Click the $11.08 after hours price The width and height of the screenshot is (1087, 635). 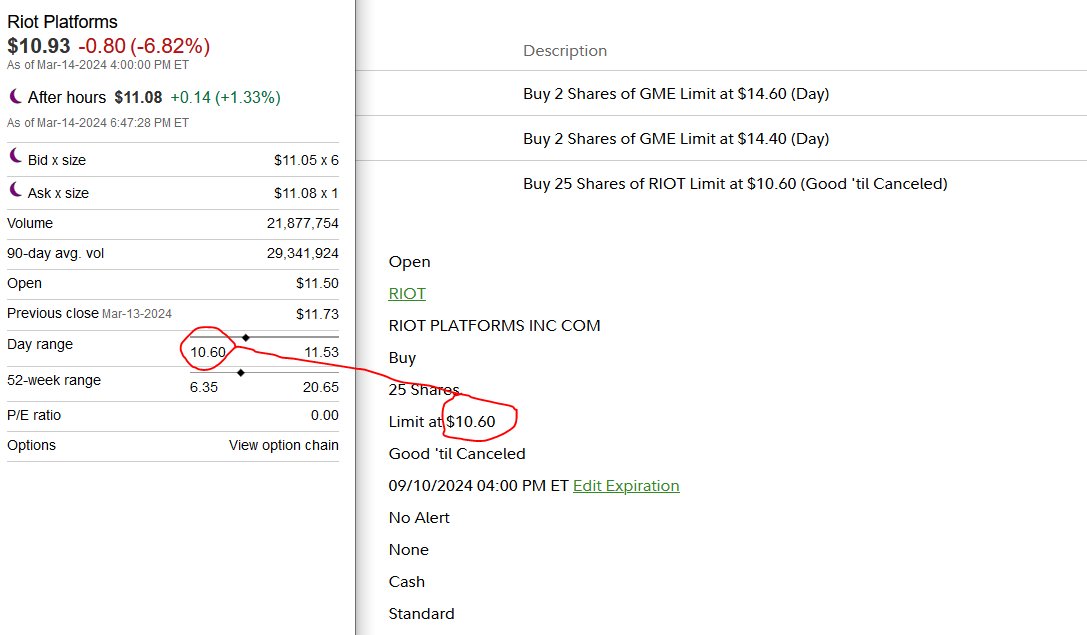[138, 97]
